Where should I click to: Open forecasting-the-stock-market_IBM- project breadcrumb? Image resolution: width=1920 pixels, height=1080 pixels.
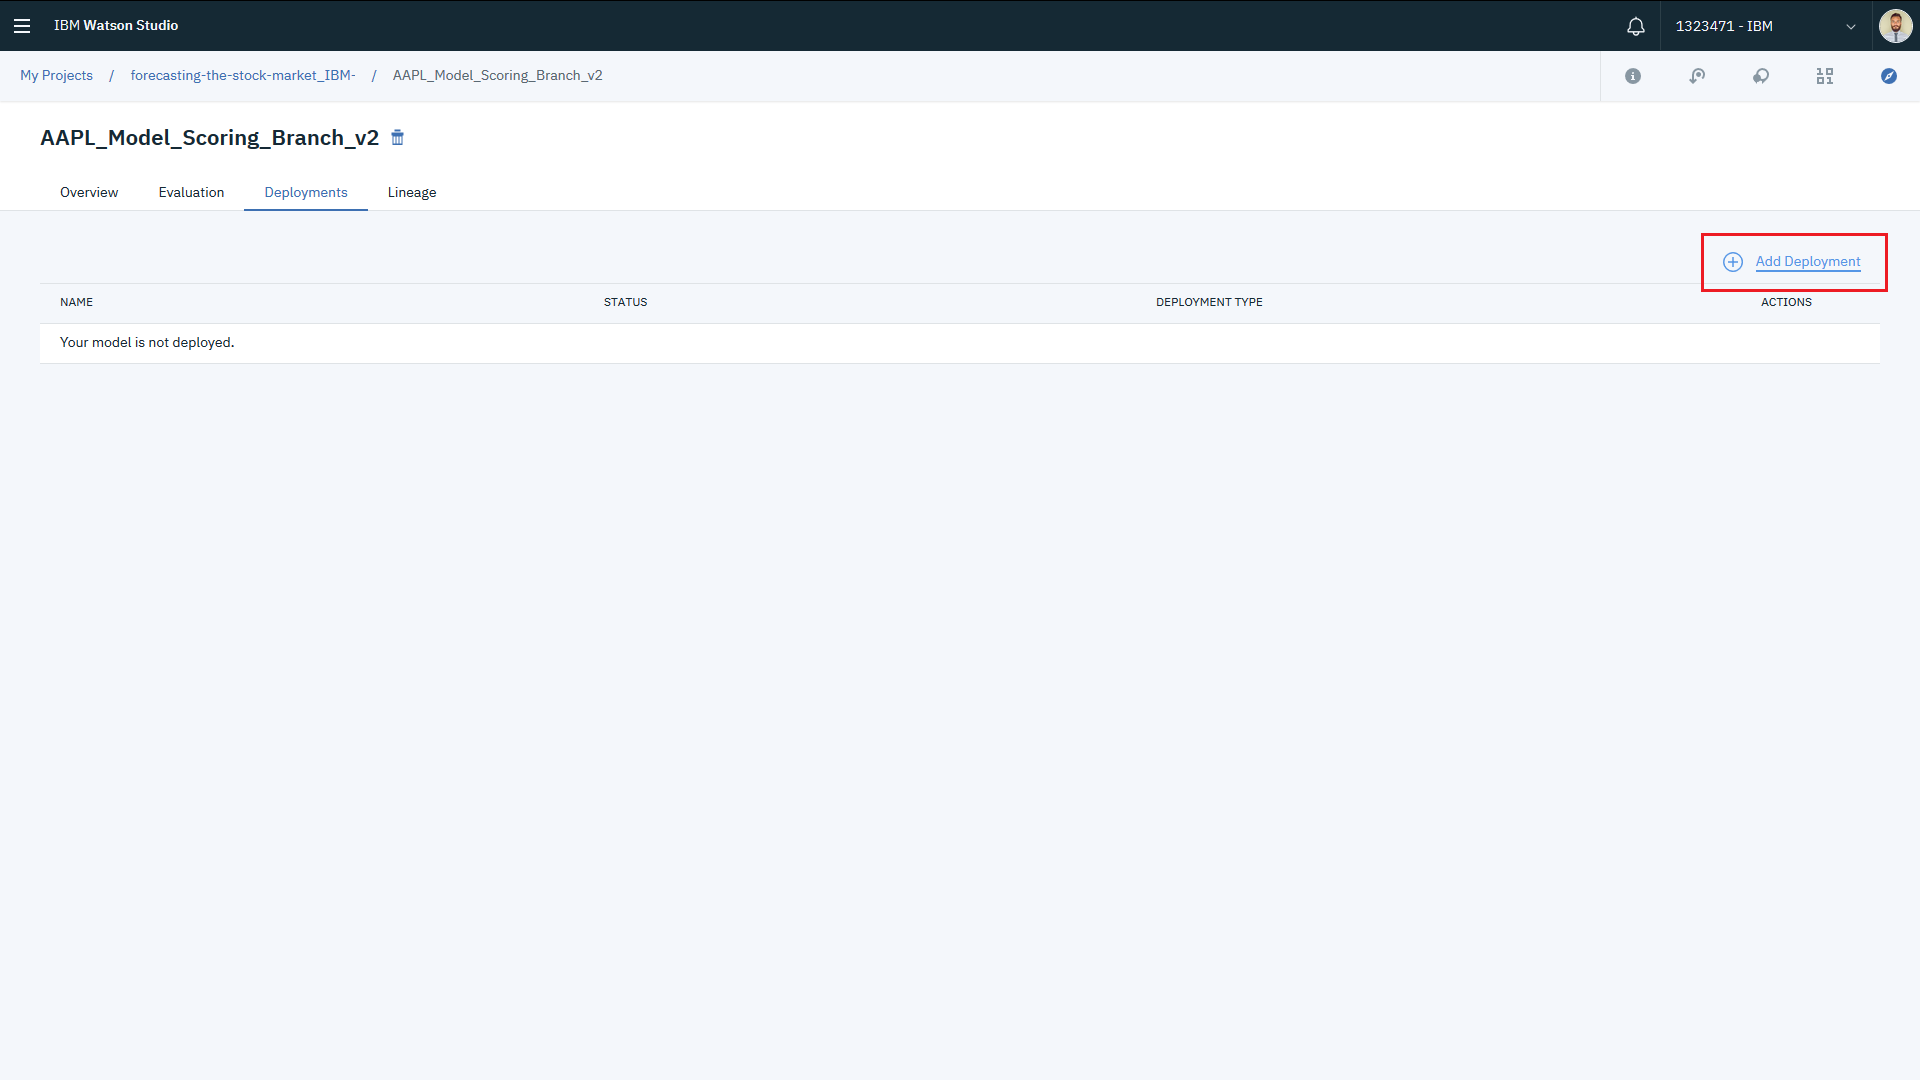click(243, 76)
